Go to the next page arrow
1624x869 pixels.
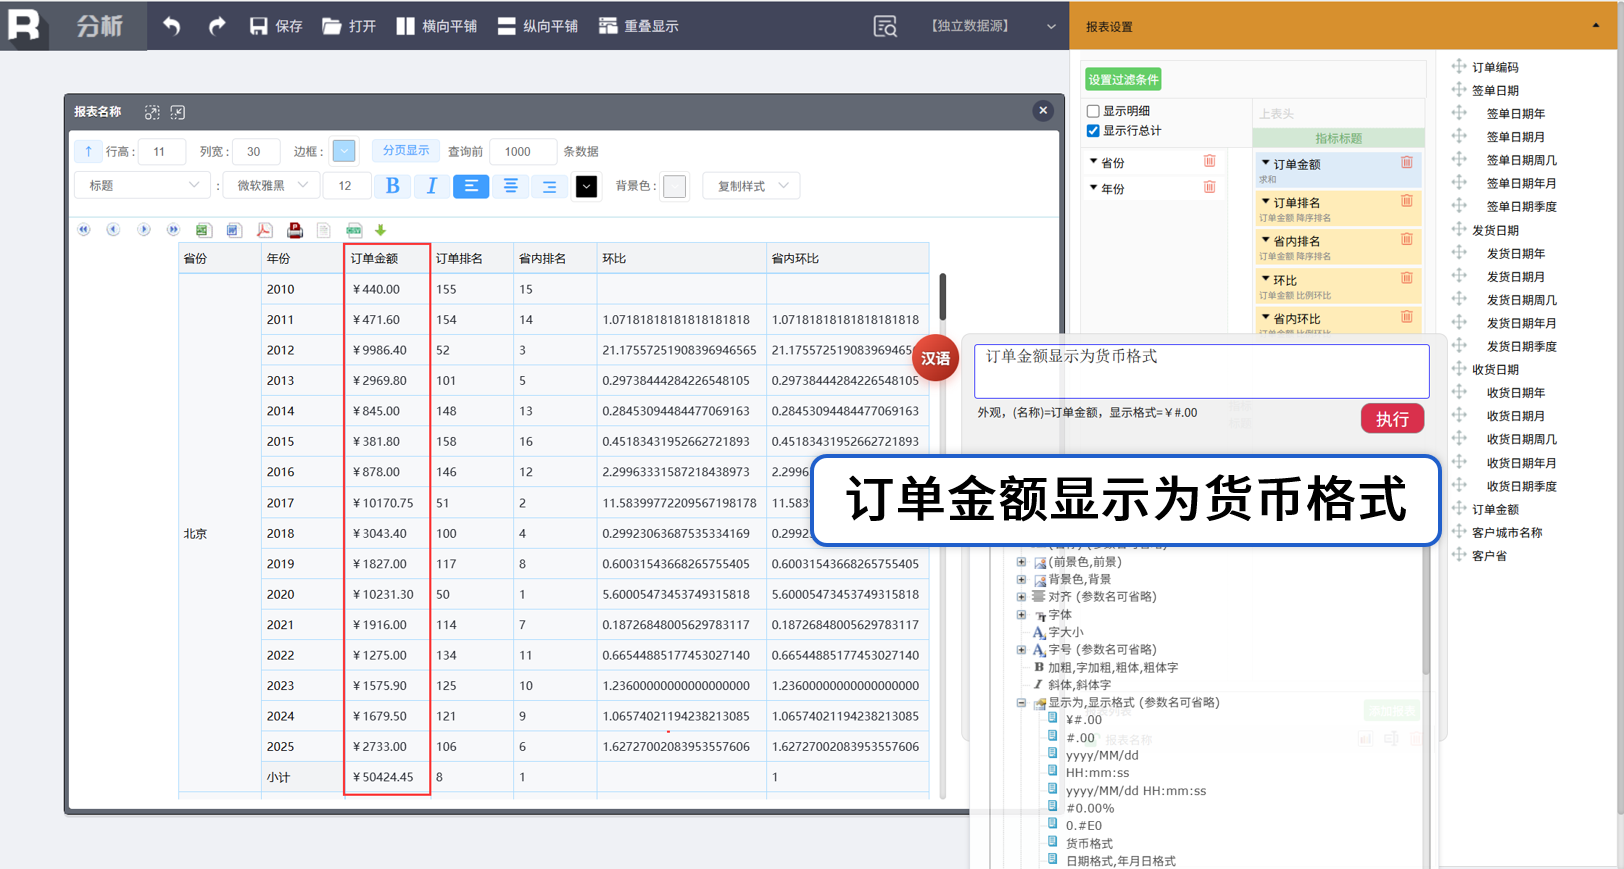coord(144,230)
